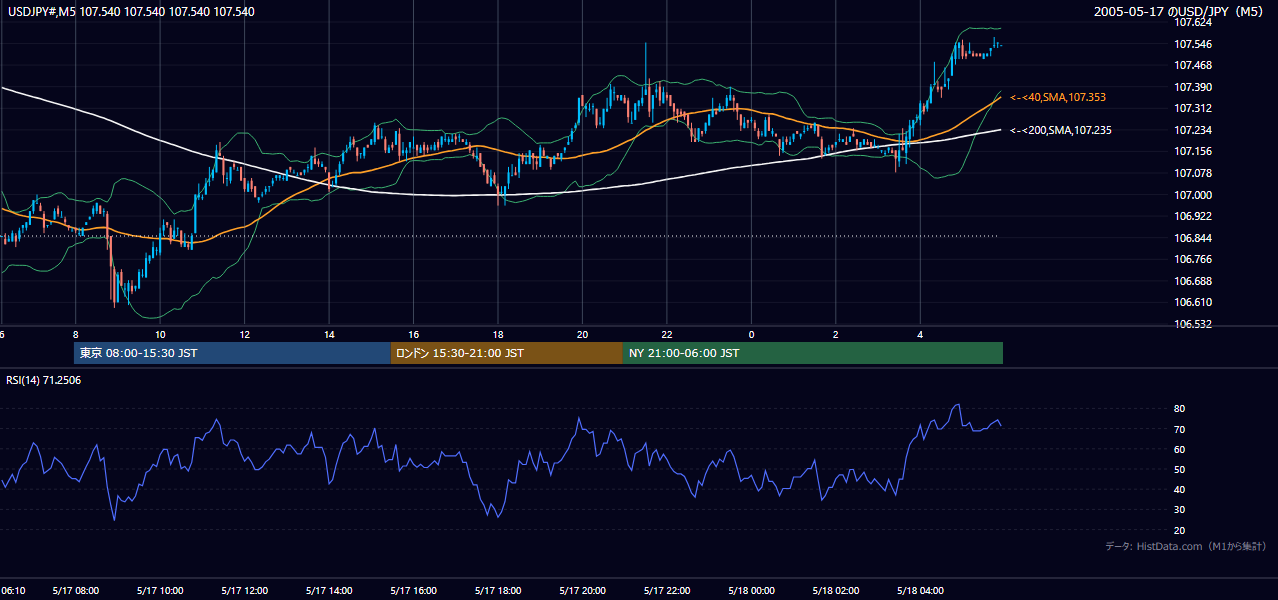1278x600 pixels.
Task: Click hour label 22 under the price chart
Action: (667, 334)
